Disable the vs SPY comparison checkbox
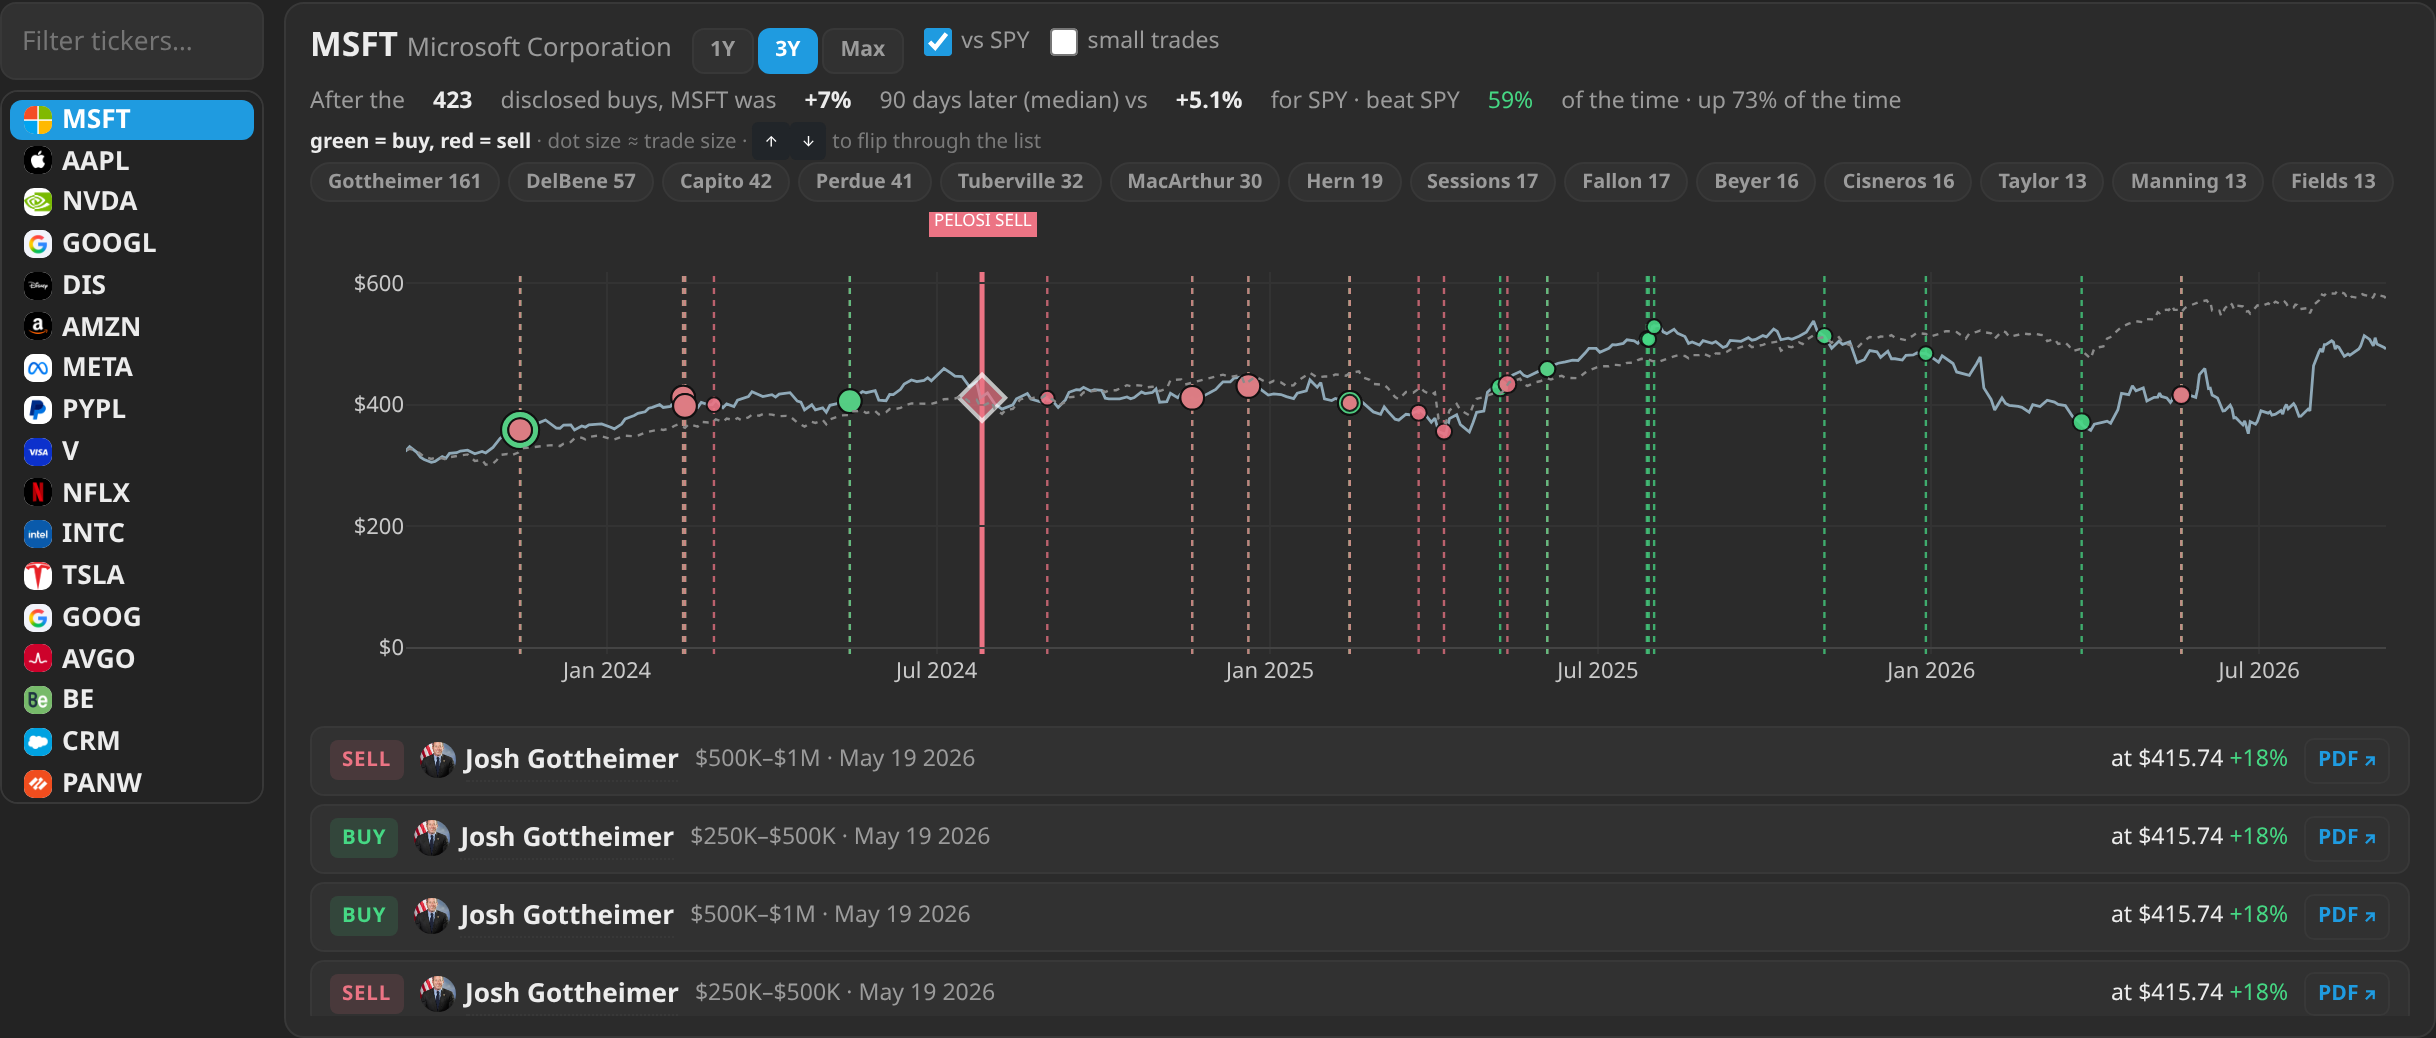Screen dimensions: 2436x1038 point(937,41)
